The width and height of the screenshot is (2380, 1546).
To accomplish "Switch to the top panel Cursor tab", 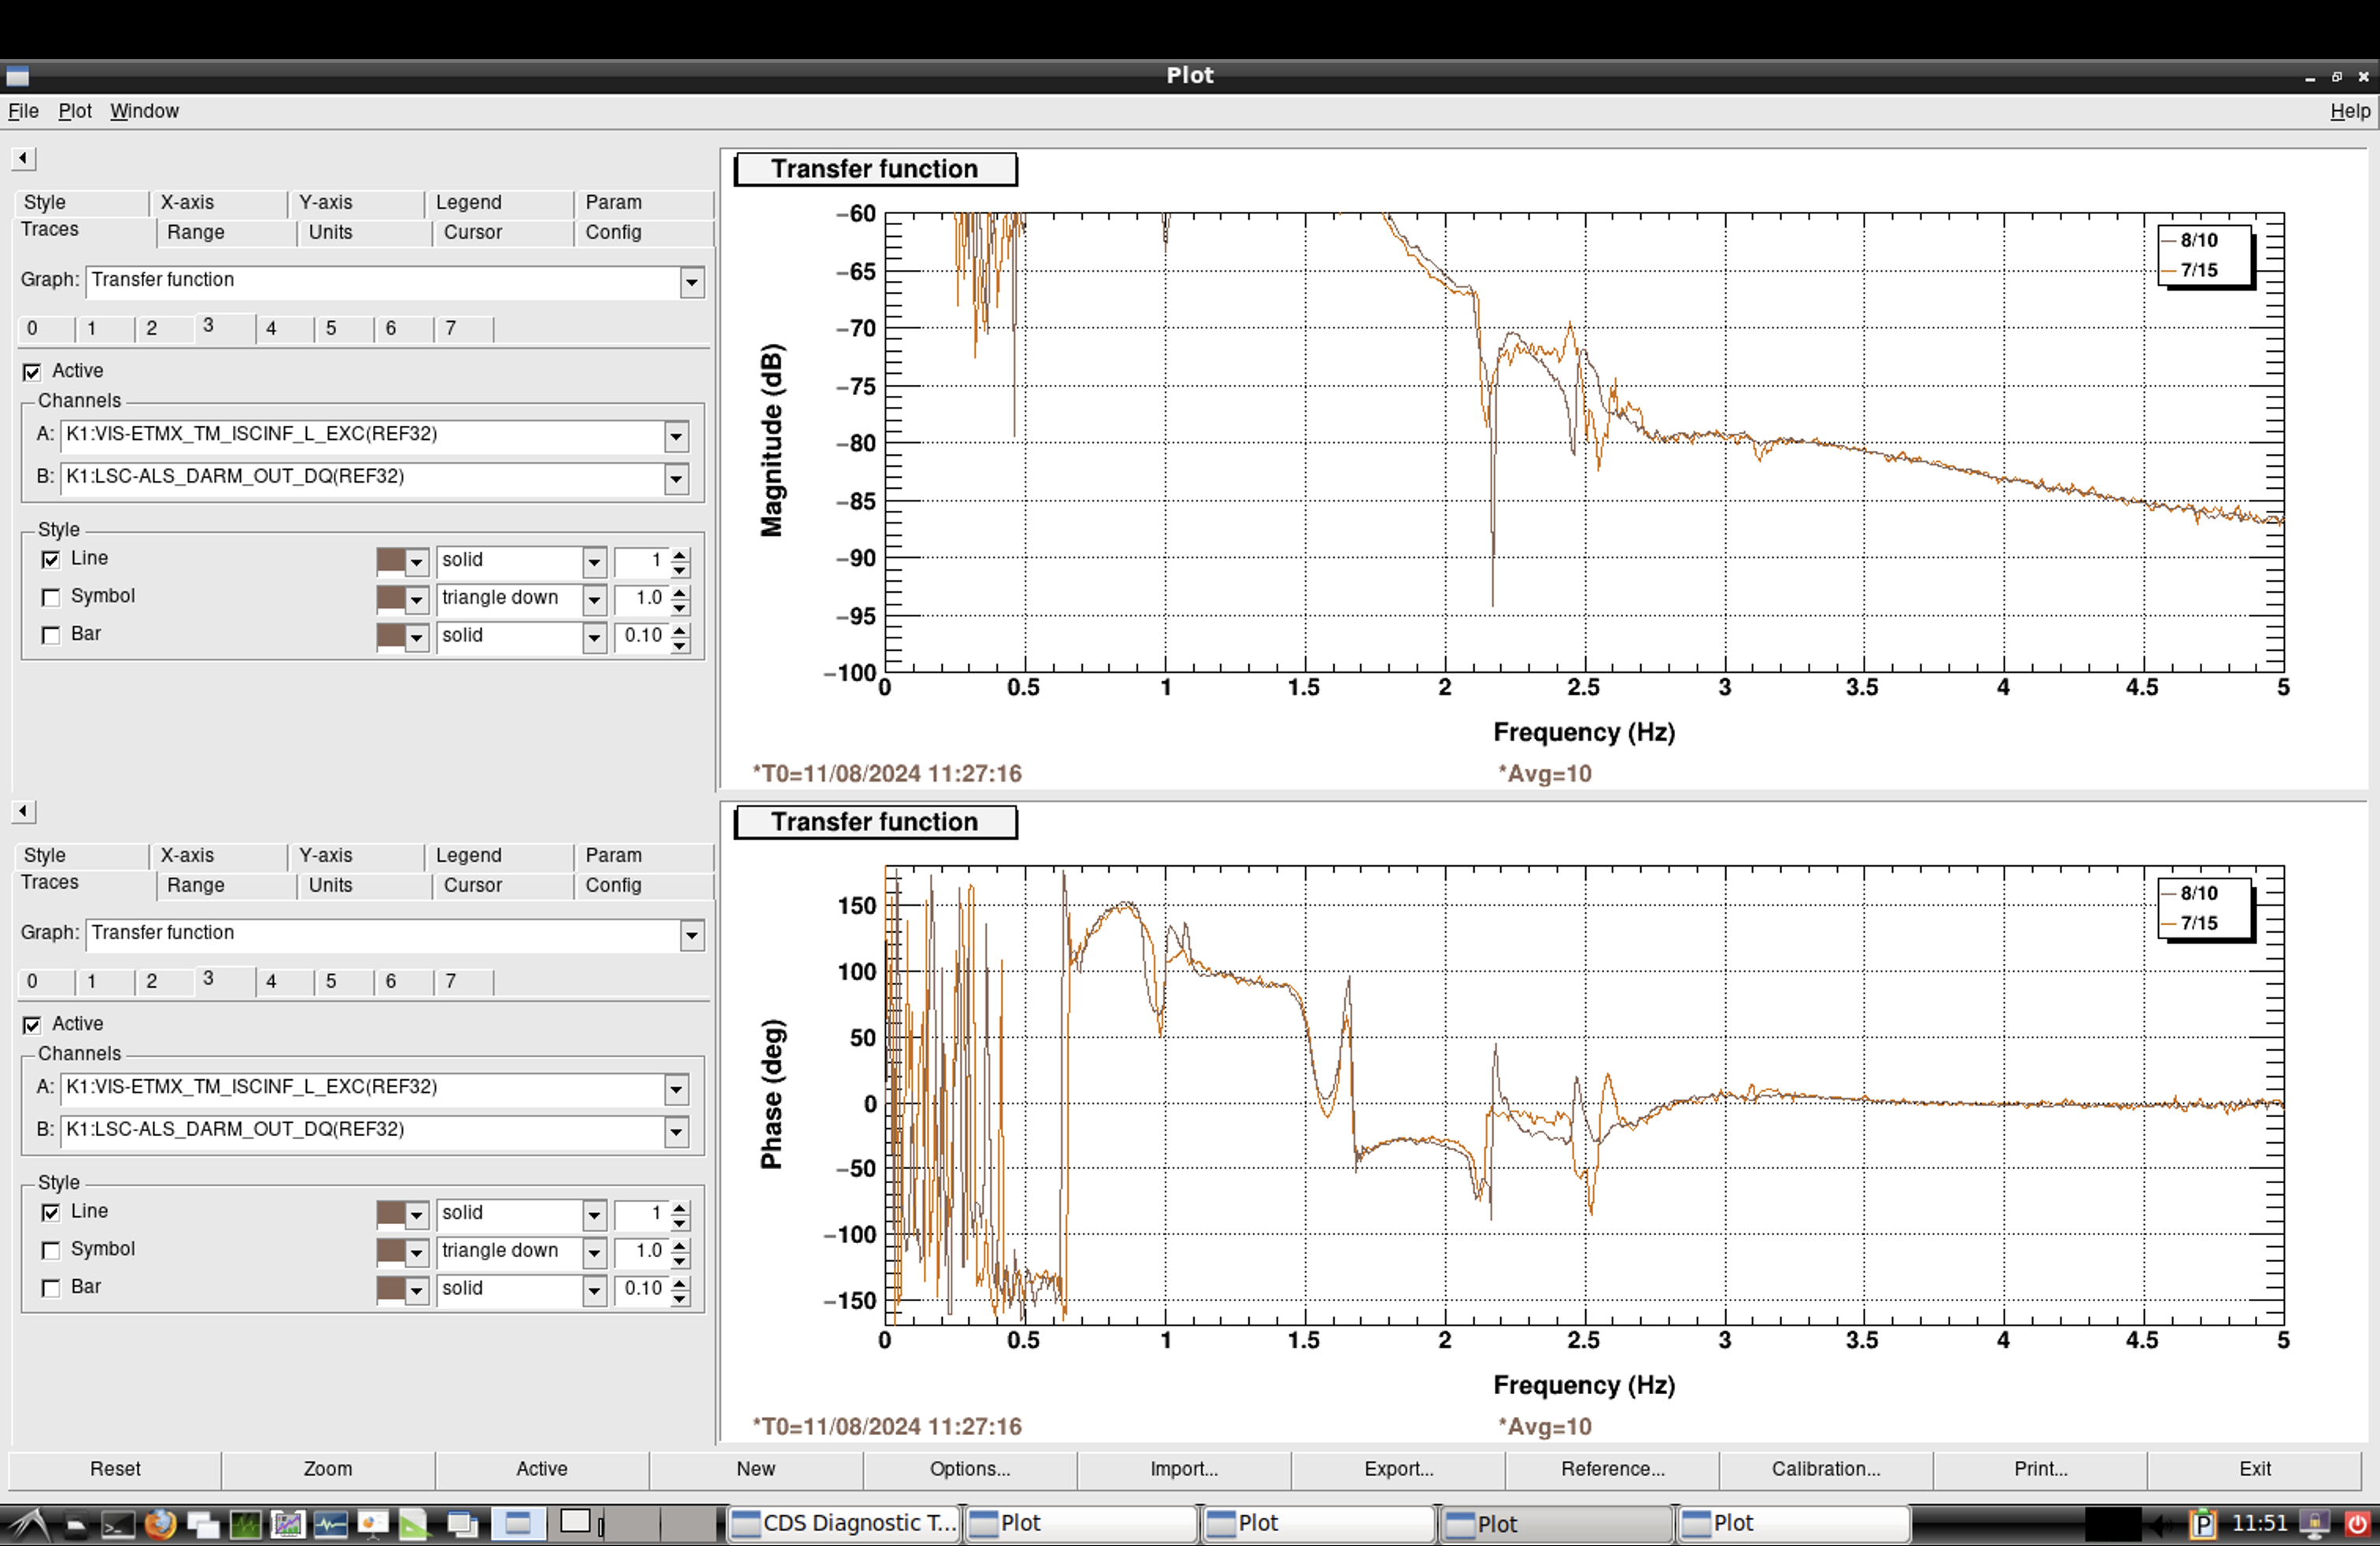I will (x=473, y=232).
